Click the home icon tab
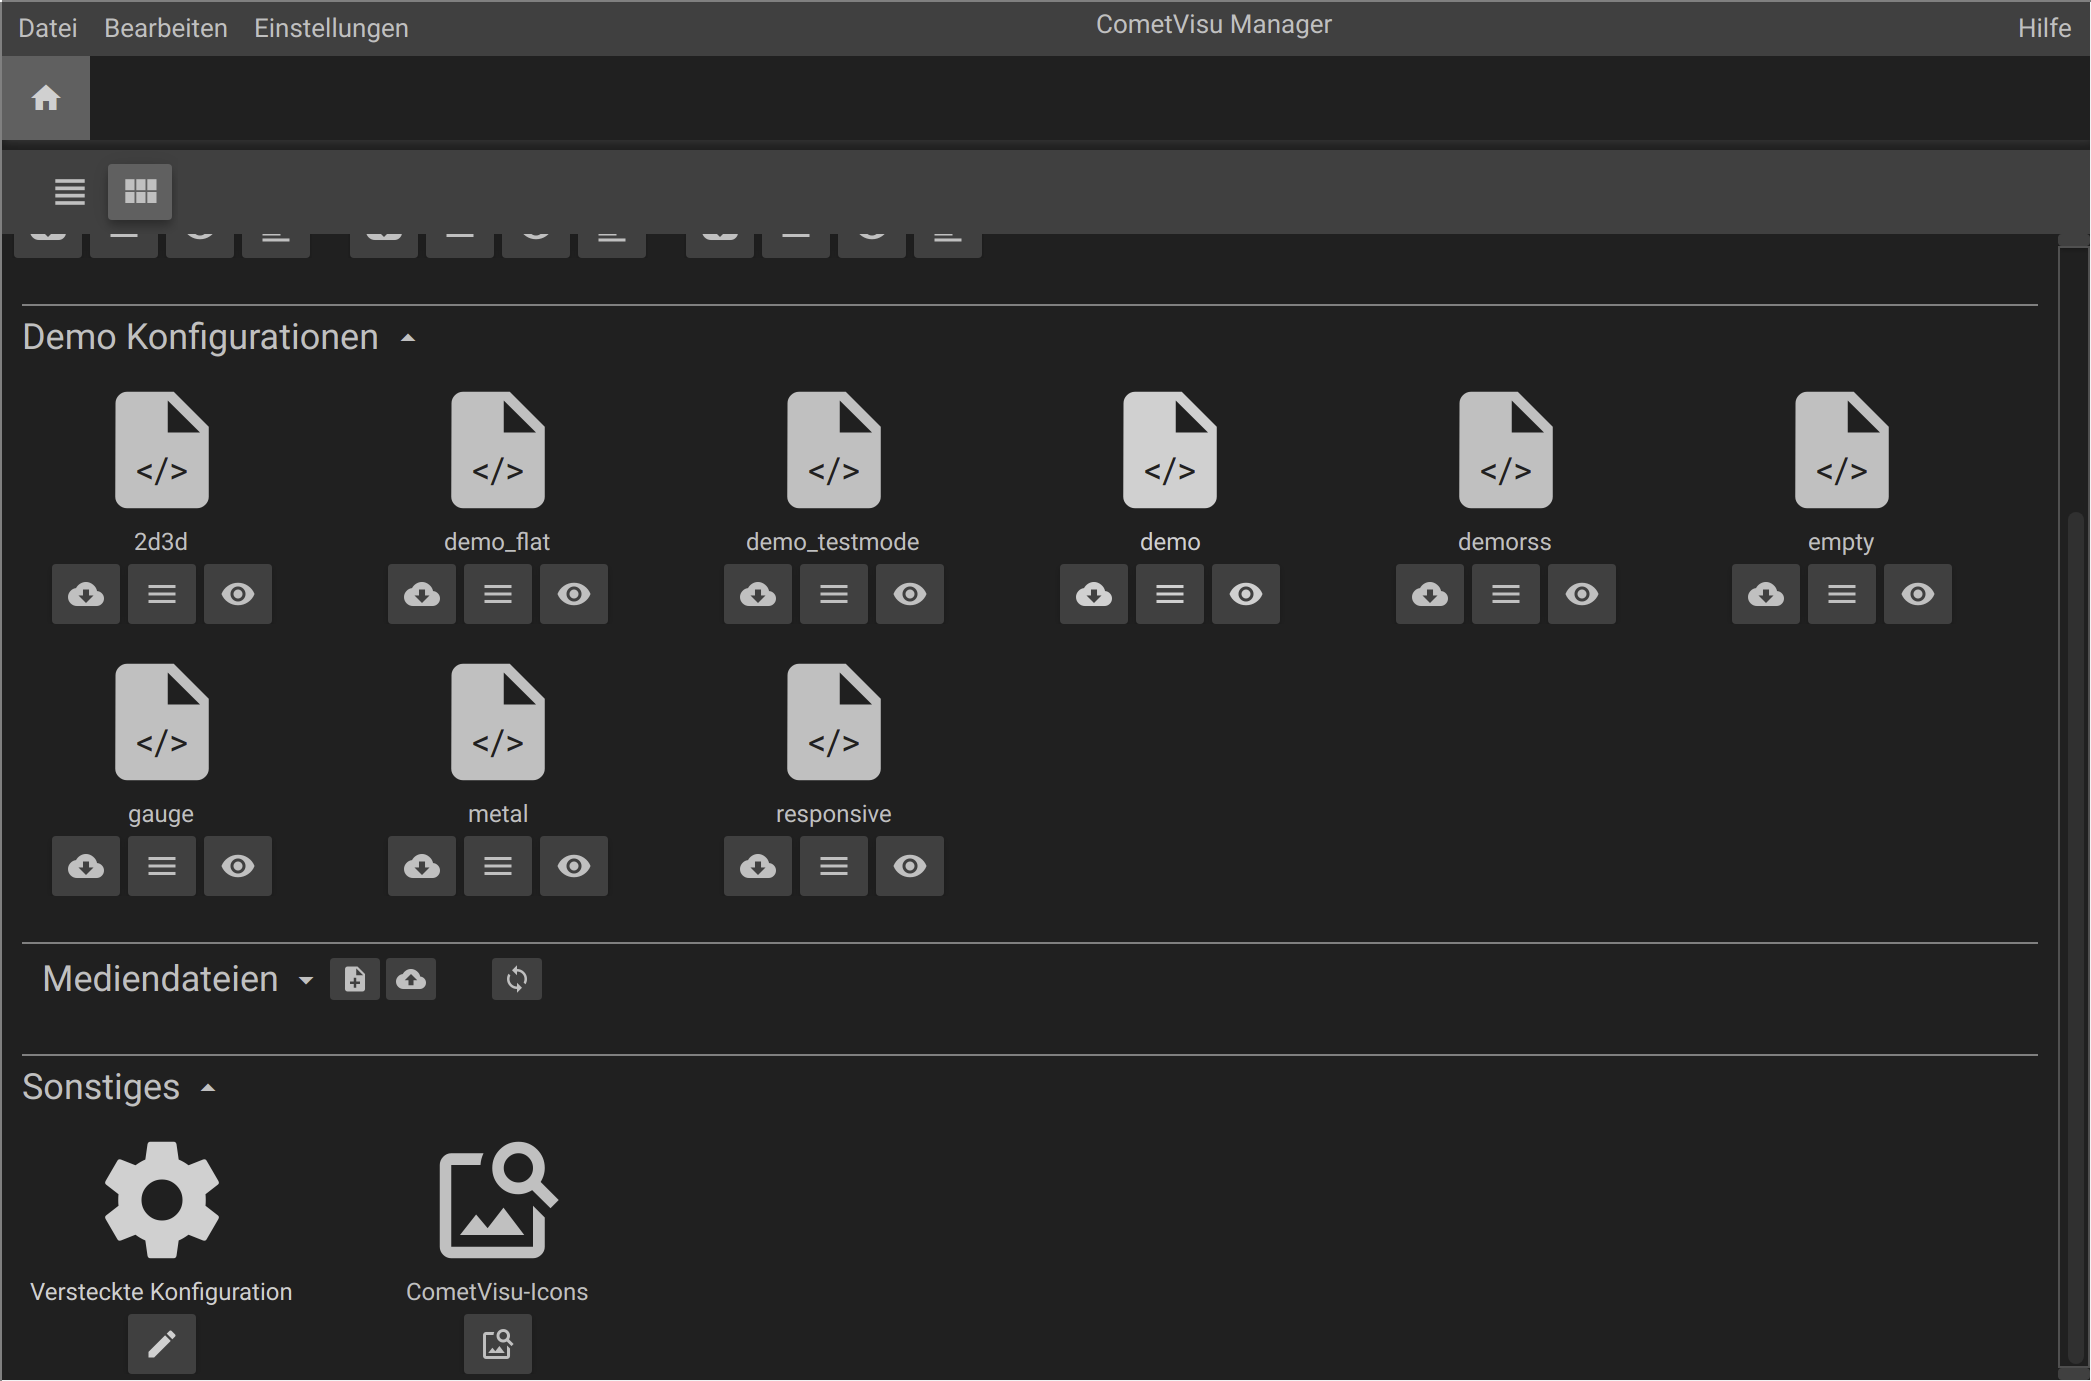2091x1381 pixels. tap(46, 98)
